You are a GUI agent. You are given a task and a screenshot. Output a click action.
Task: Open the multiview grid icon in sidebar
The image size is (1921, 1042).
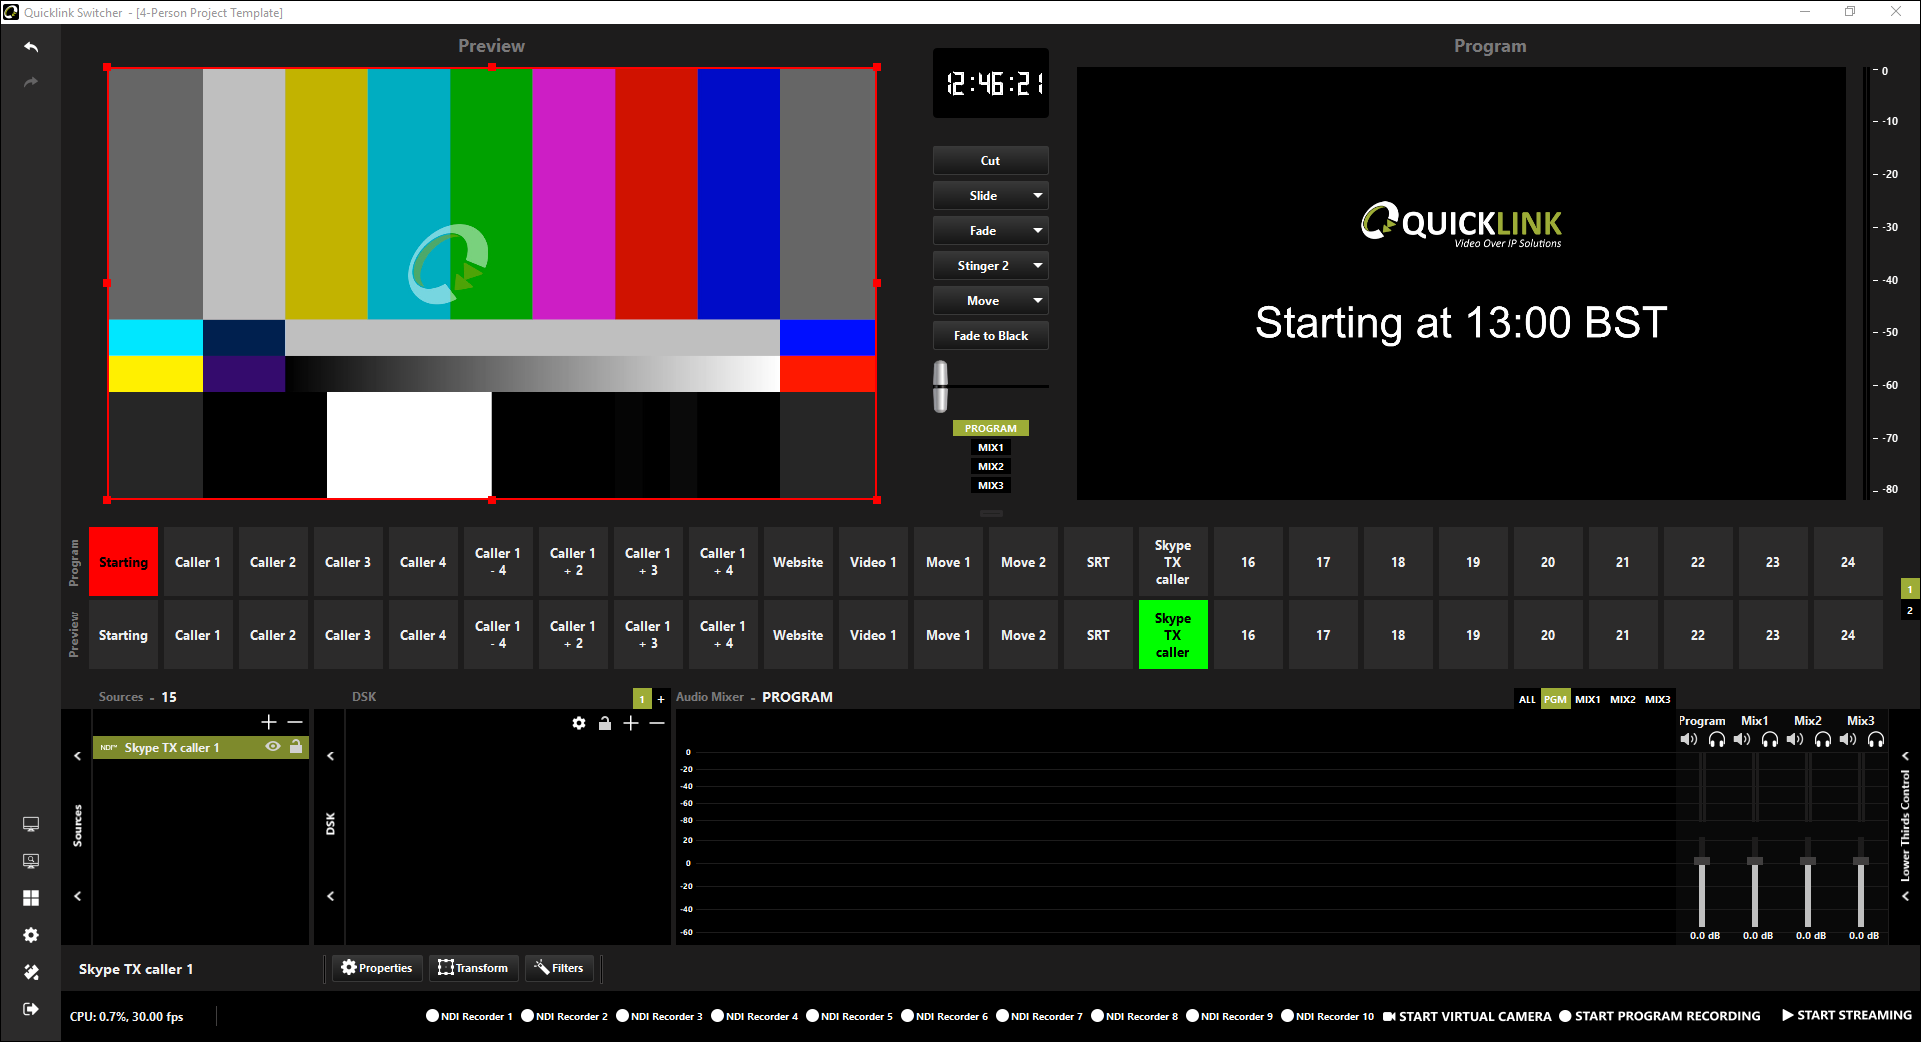[x=31, y=898]
